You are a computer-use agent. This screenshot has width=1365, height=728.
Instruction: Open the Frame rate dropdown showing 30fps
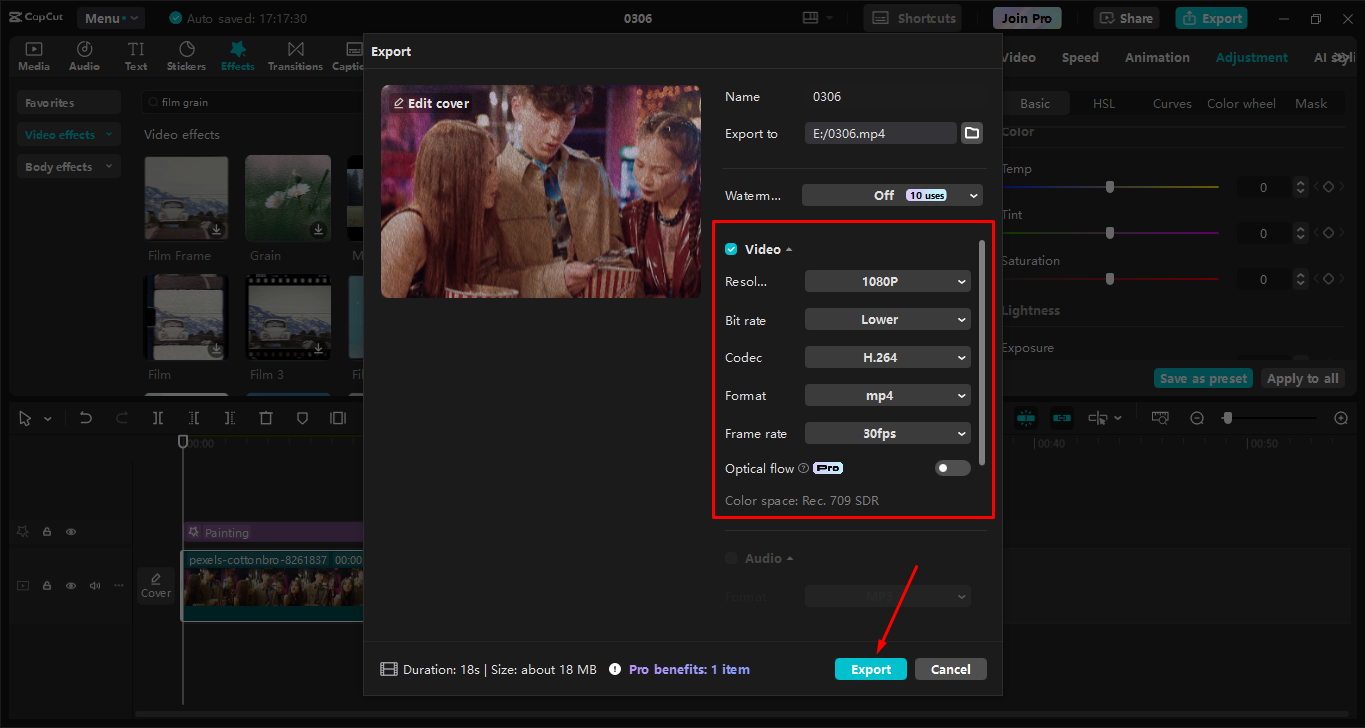[x=887, y=433]
